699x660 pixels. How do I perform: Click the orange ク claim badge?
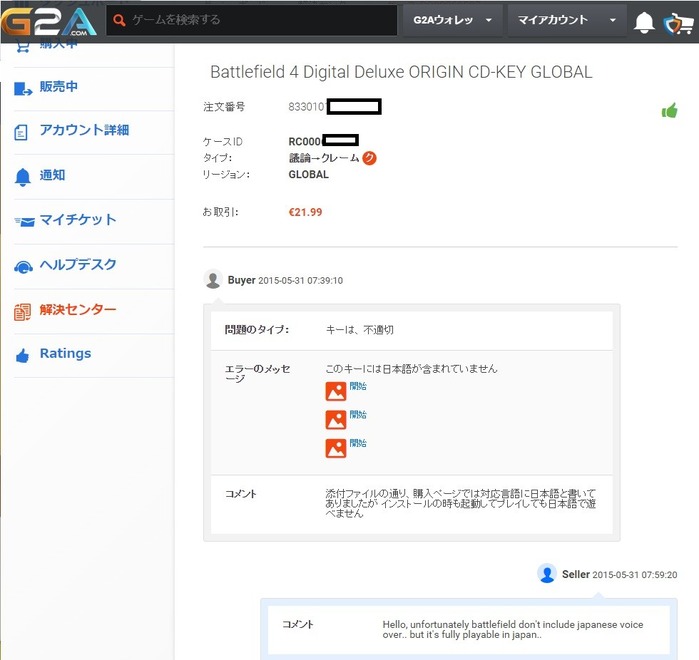369,158
